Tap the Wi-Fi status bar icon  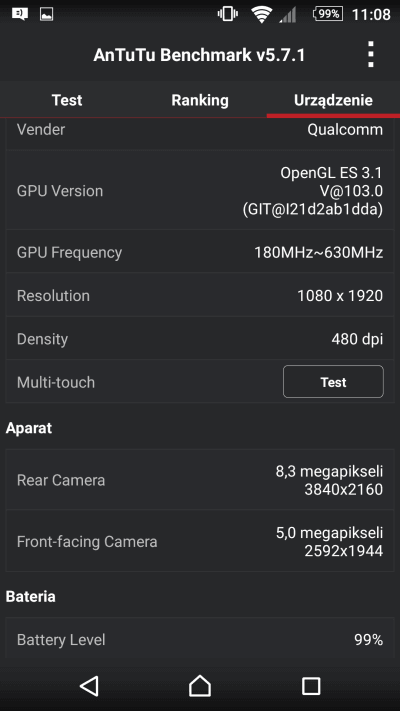tap(261, 15)
